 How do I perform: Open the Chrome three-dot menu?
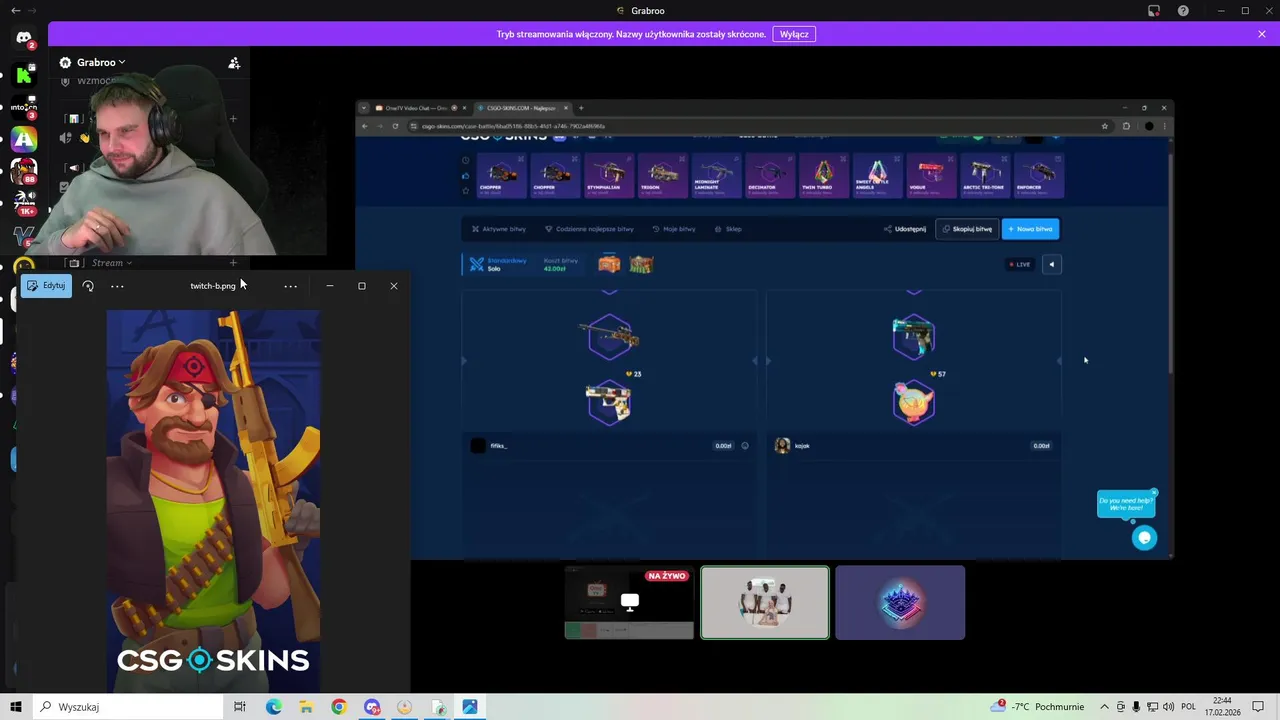[x=1164, y=126]
